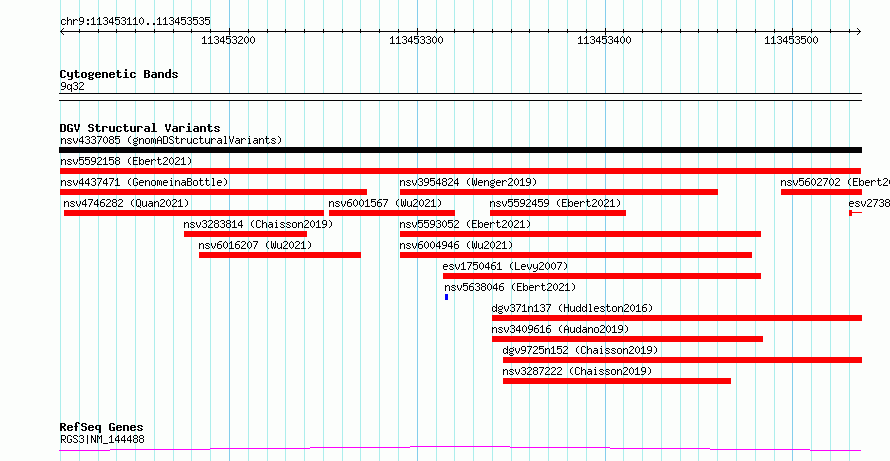The height and width of the screenshot is (461, 890).
Task: Select the nsv3954824 (Wenger2019) label
Action: coord(468,182)
